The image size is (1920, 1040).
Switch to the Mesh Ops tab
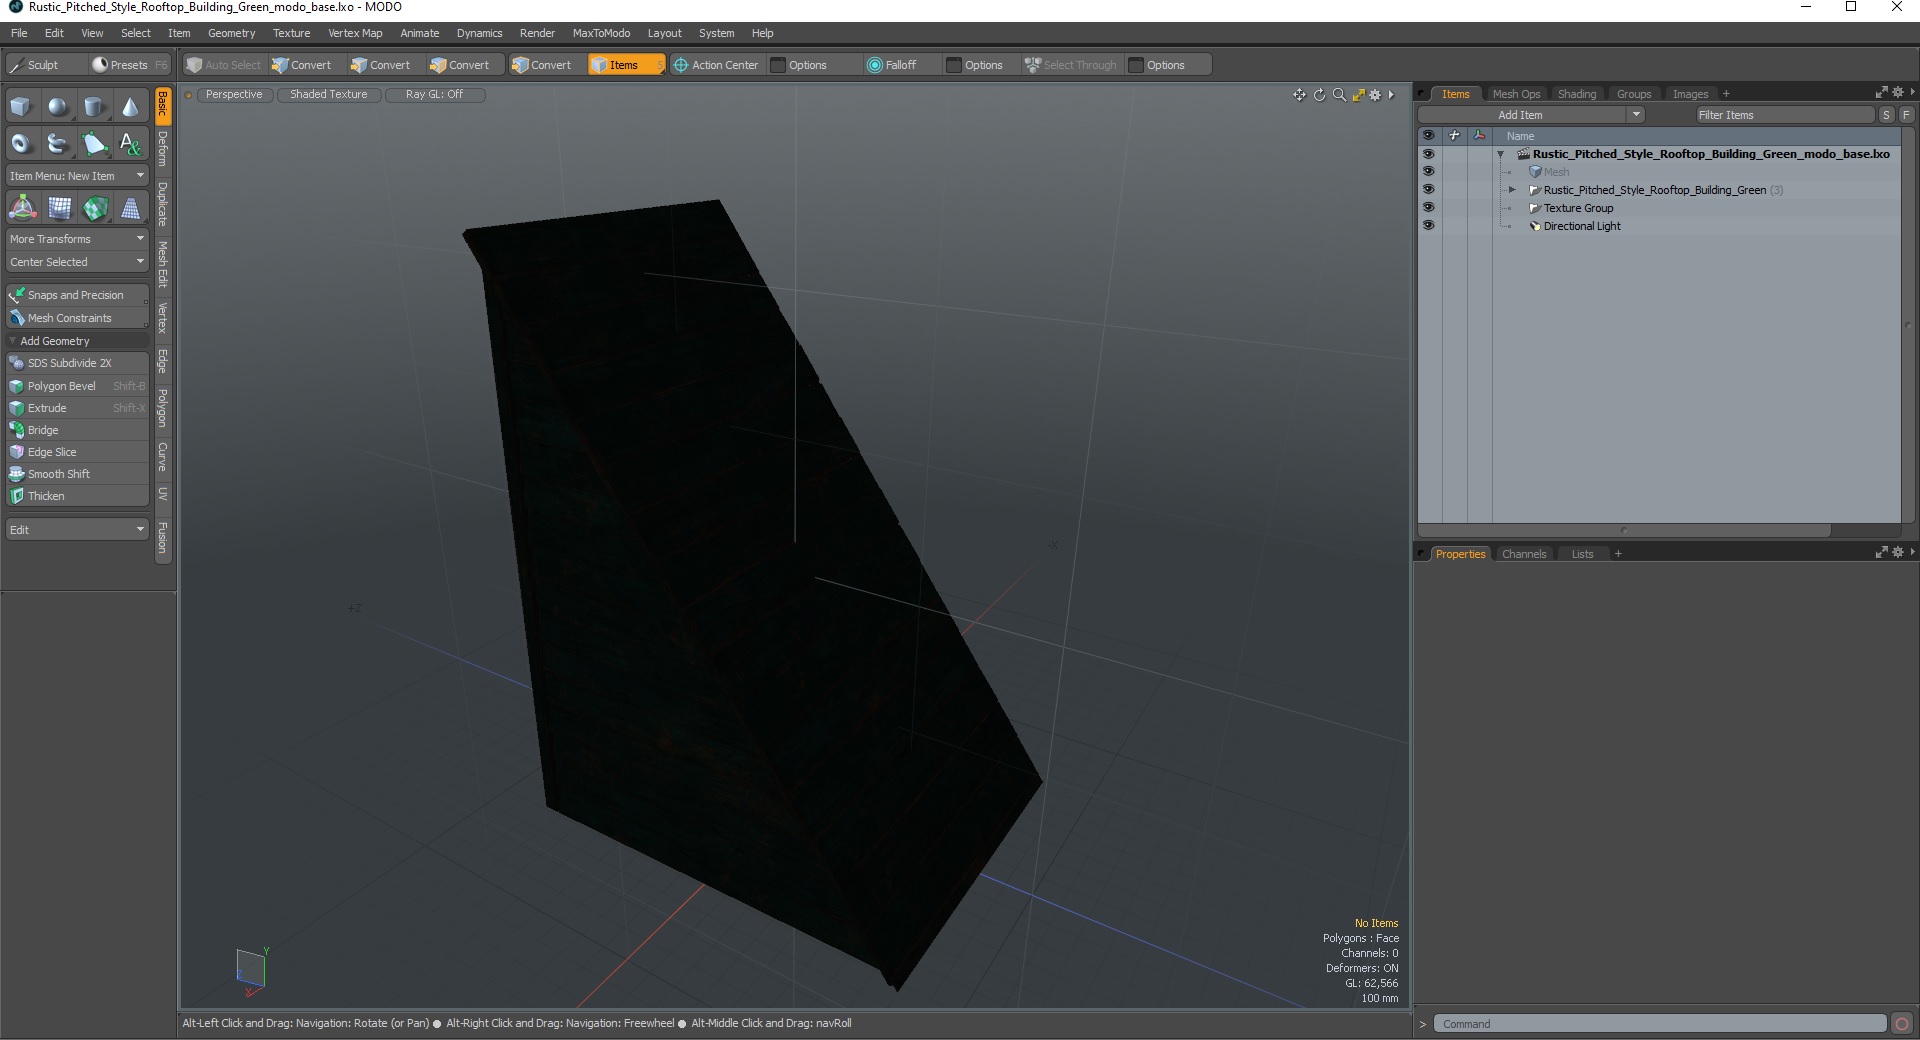click(1516, 94)
